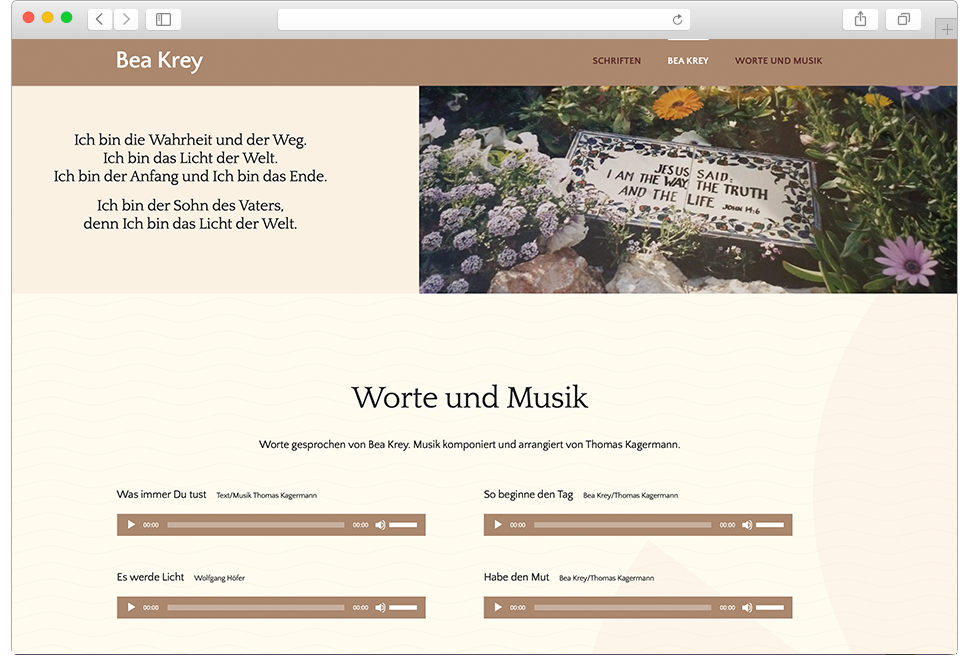Open a new tab with plus button
This screenshot has height=659, width=964.
[x=946, y=30]
